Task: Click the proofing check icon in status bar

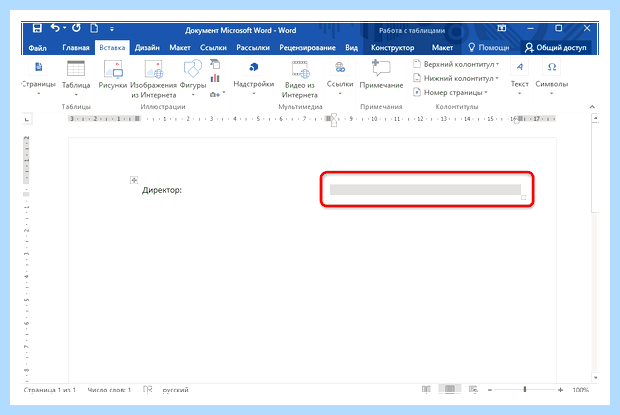Action: [147, 389]
